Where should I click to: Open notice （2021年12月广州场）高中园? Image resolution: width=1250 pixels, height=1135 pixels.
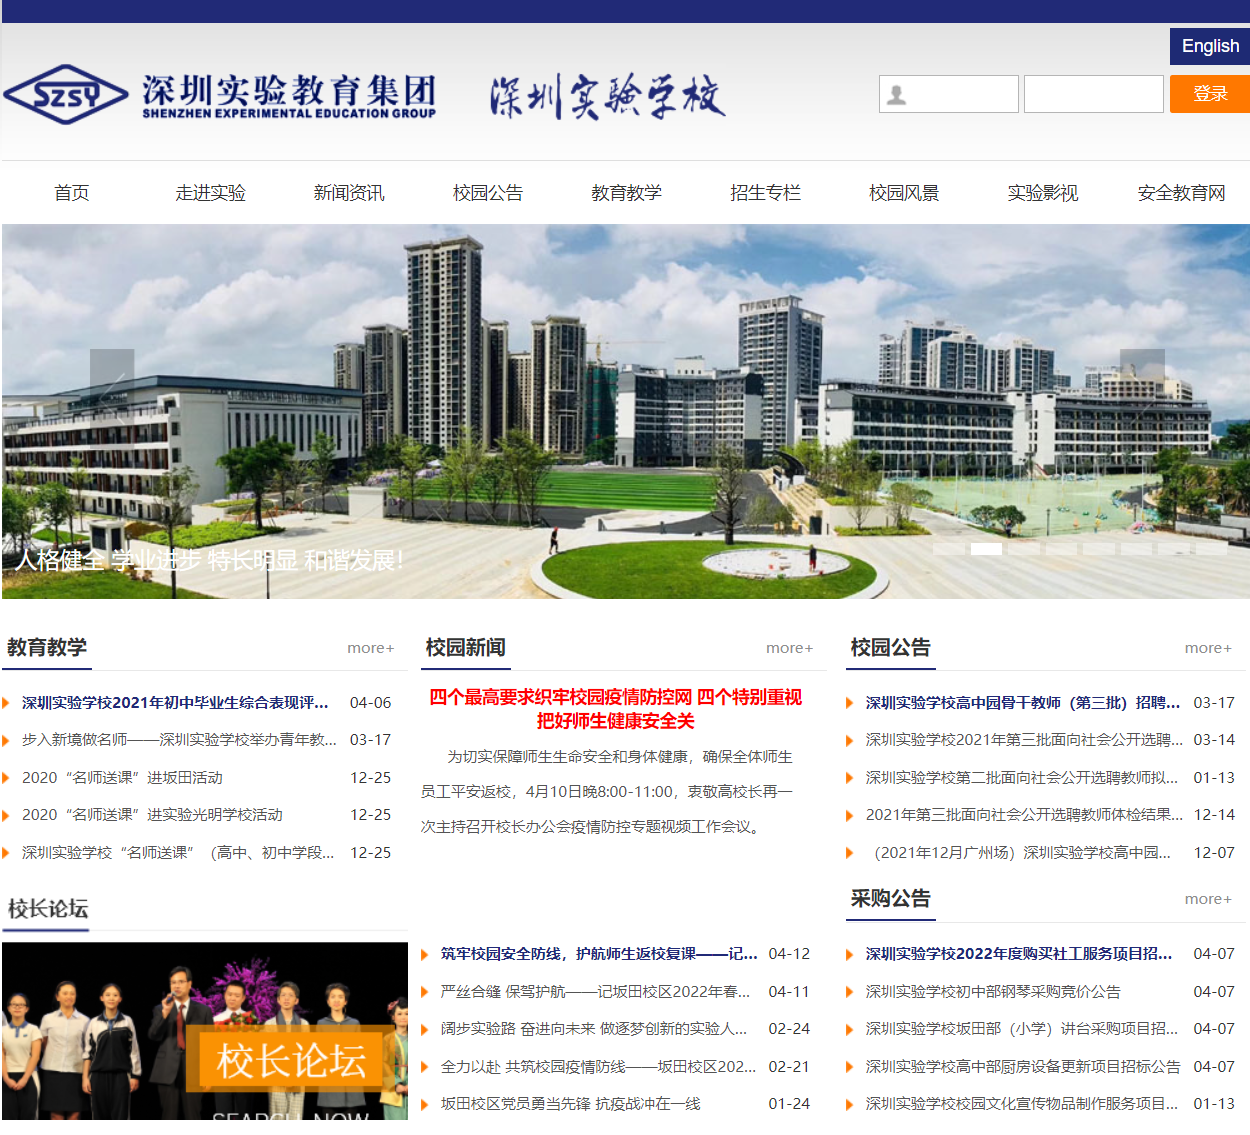pyautogui.click(x=1018, y=853)
